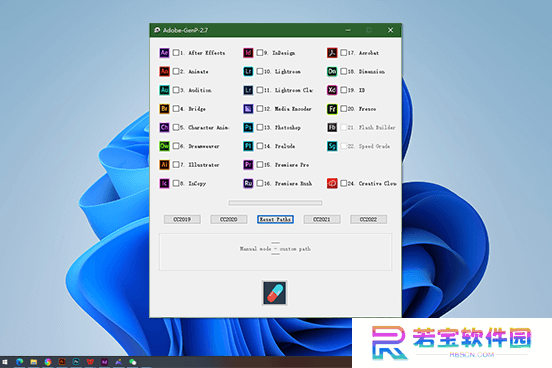Open Photoshop from the taskbar
The width and height of the screenshot is (552, 368).
click(x=76, y=362)
